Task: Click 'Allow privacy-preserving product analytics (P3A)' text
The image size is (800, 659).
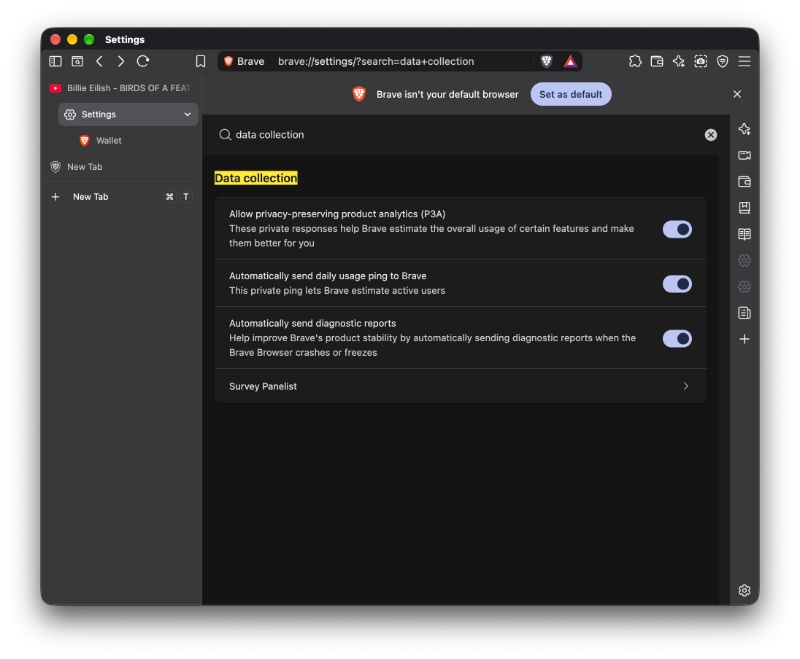Action: (337, 214)
